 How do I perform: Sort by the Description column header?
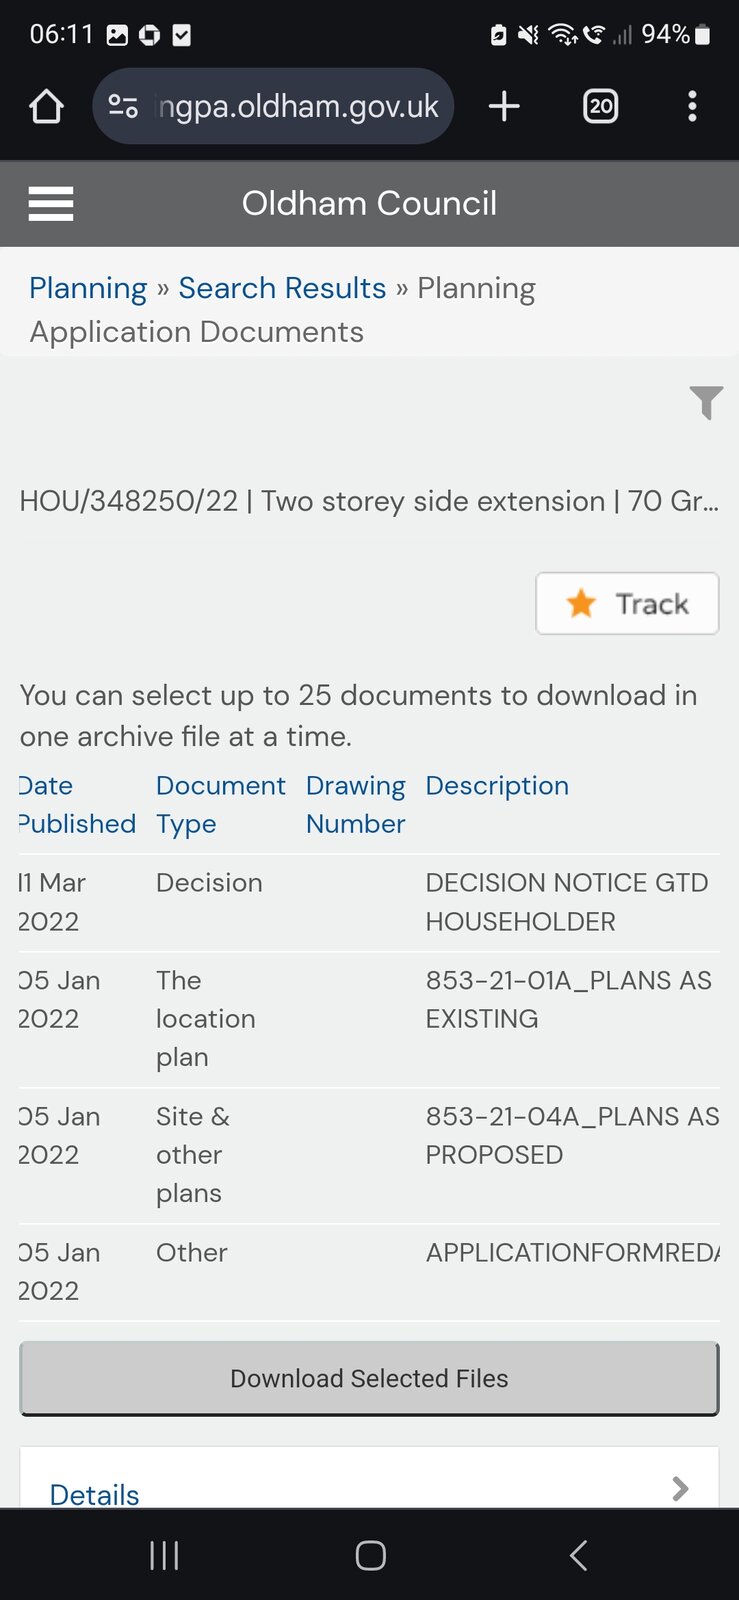pyautogui.click(x=497, y=786)
